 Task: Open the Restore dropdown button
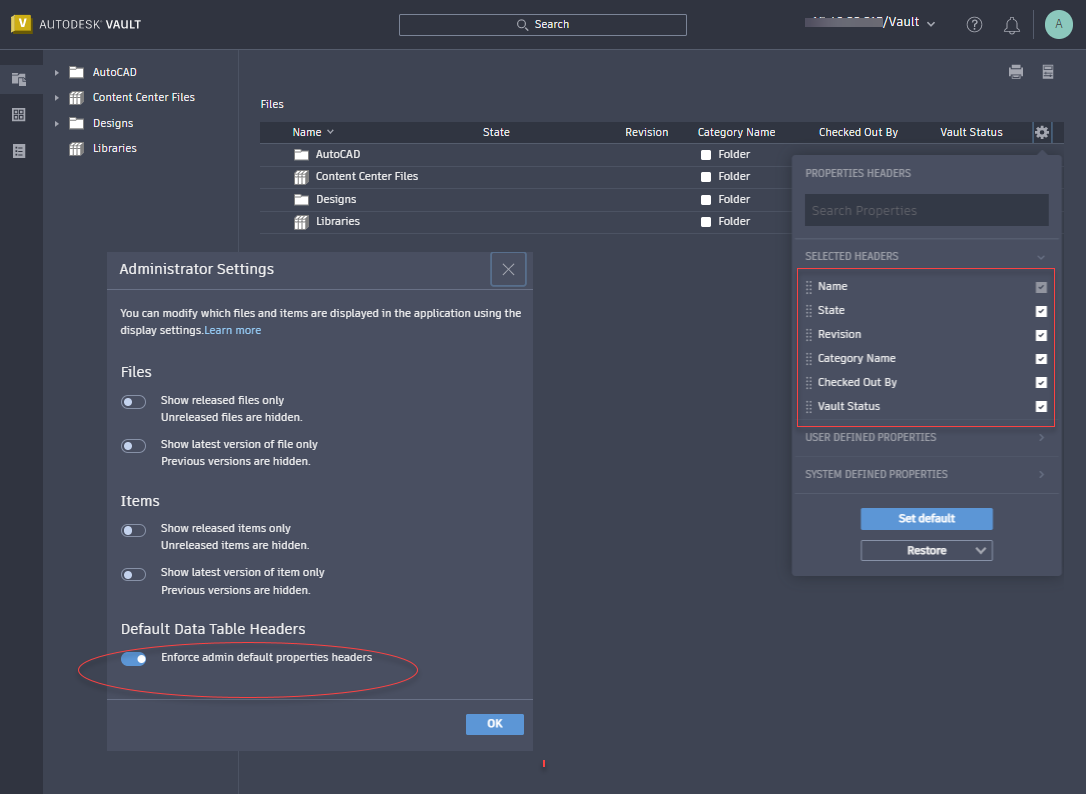coord(926,551)
